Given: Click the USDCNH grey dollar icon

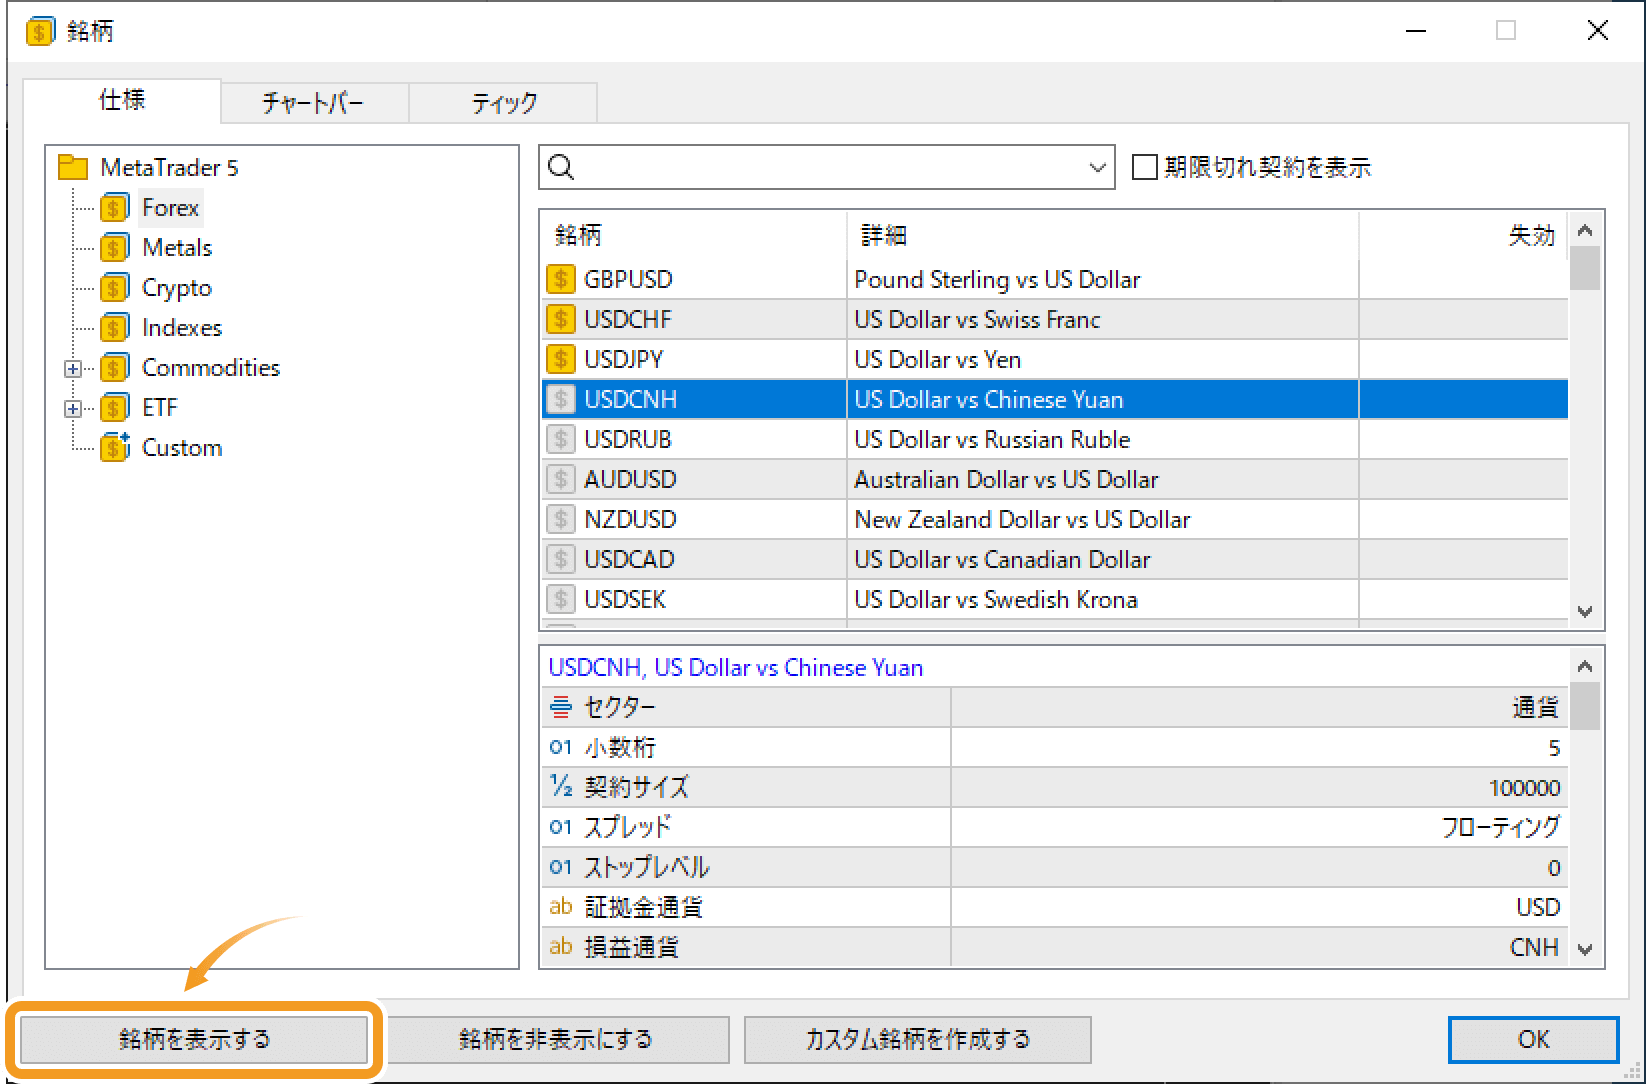Looking at the screenshot, I should point(561,399).
